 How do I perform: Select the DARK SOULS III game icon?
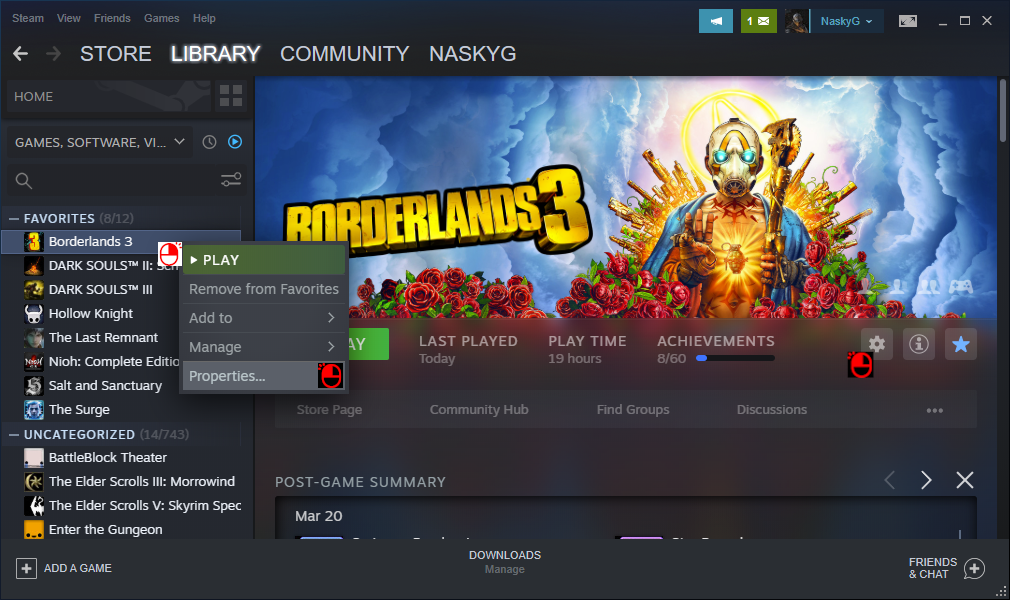point(33,290)
